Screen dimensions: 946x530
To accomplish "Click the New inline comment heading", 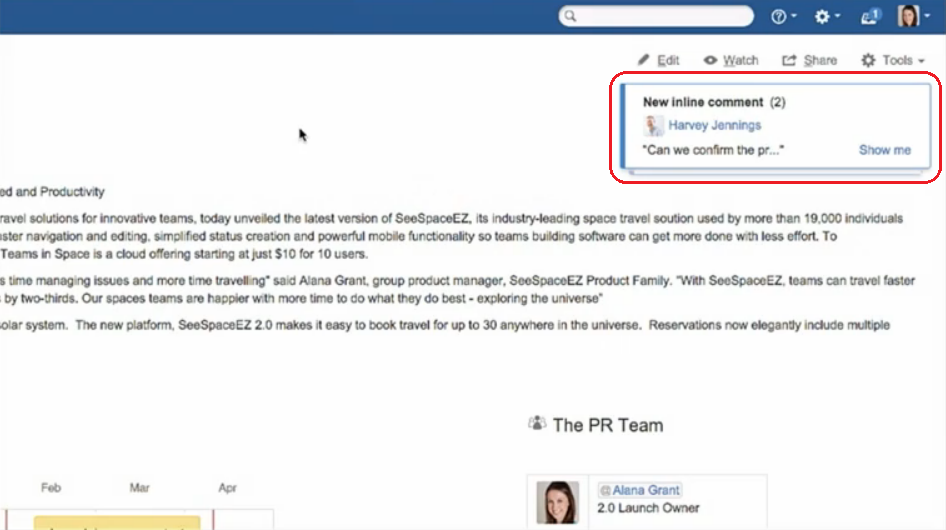I will 703,102.
